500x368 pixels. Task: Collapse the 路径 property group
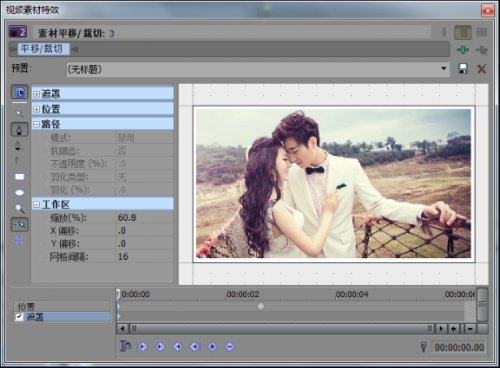36,125
